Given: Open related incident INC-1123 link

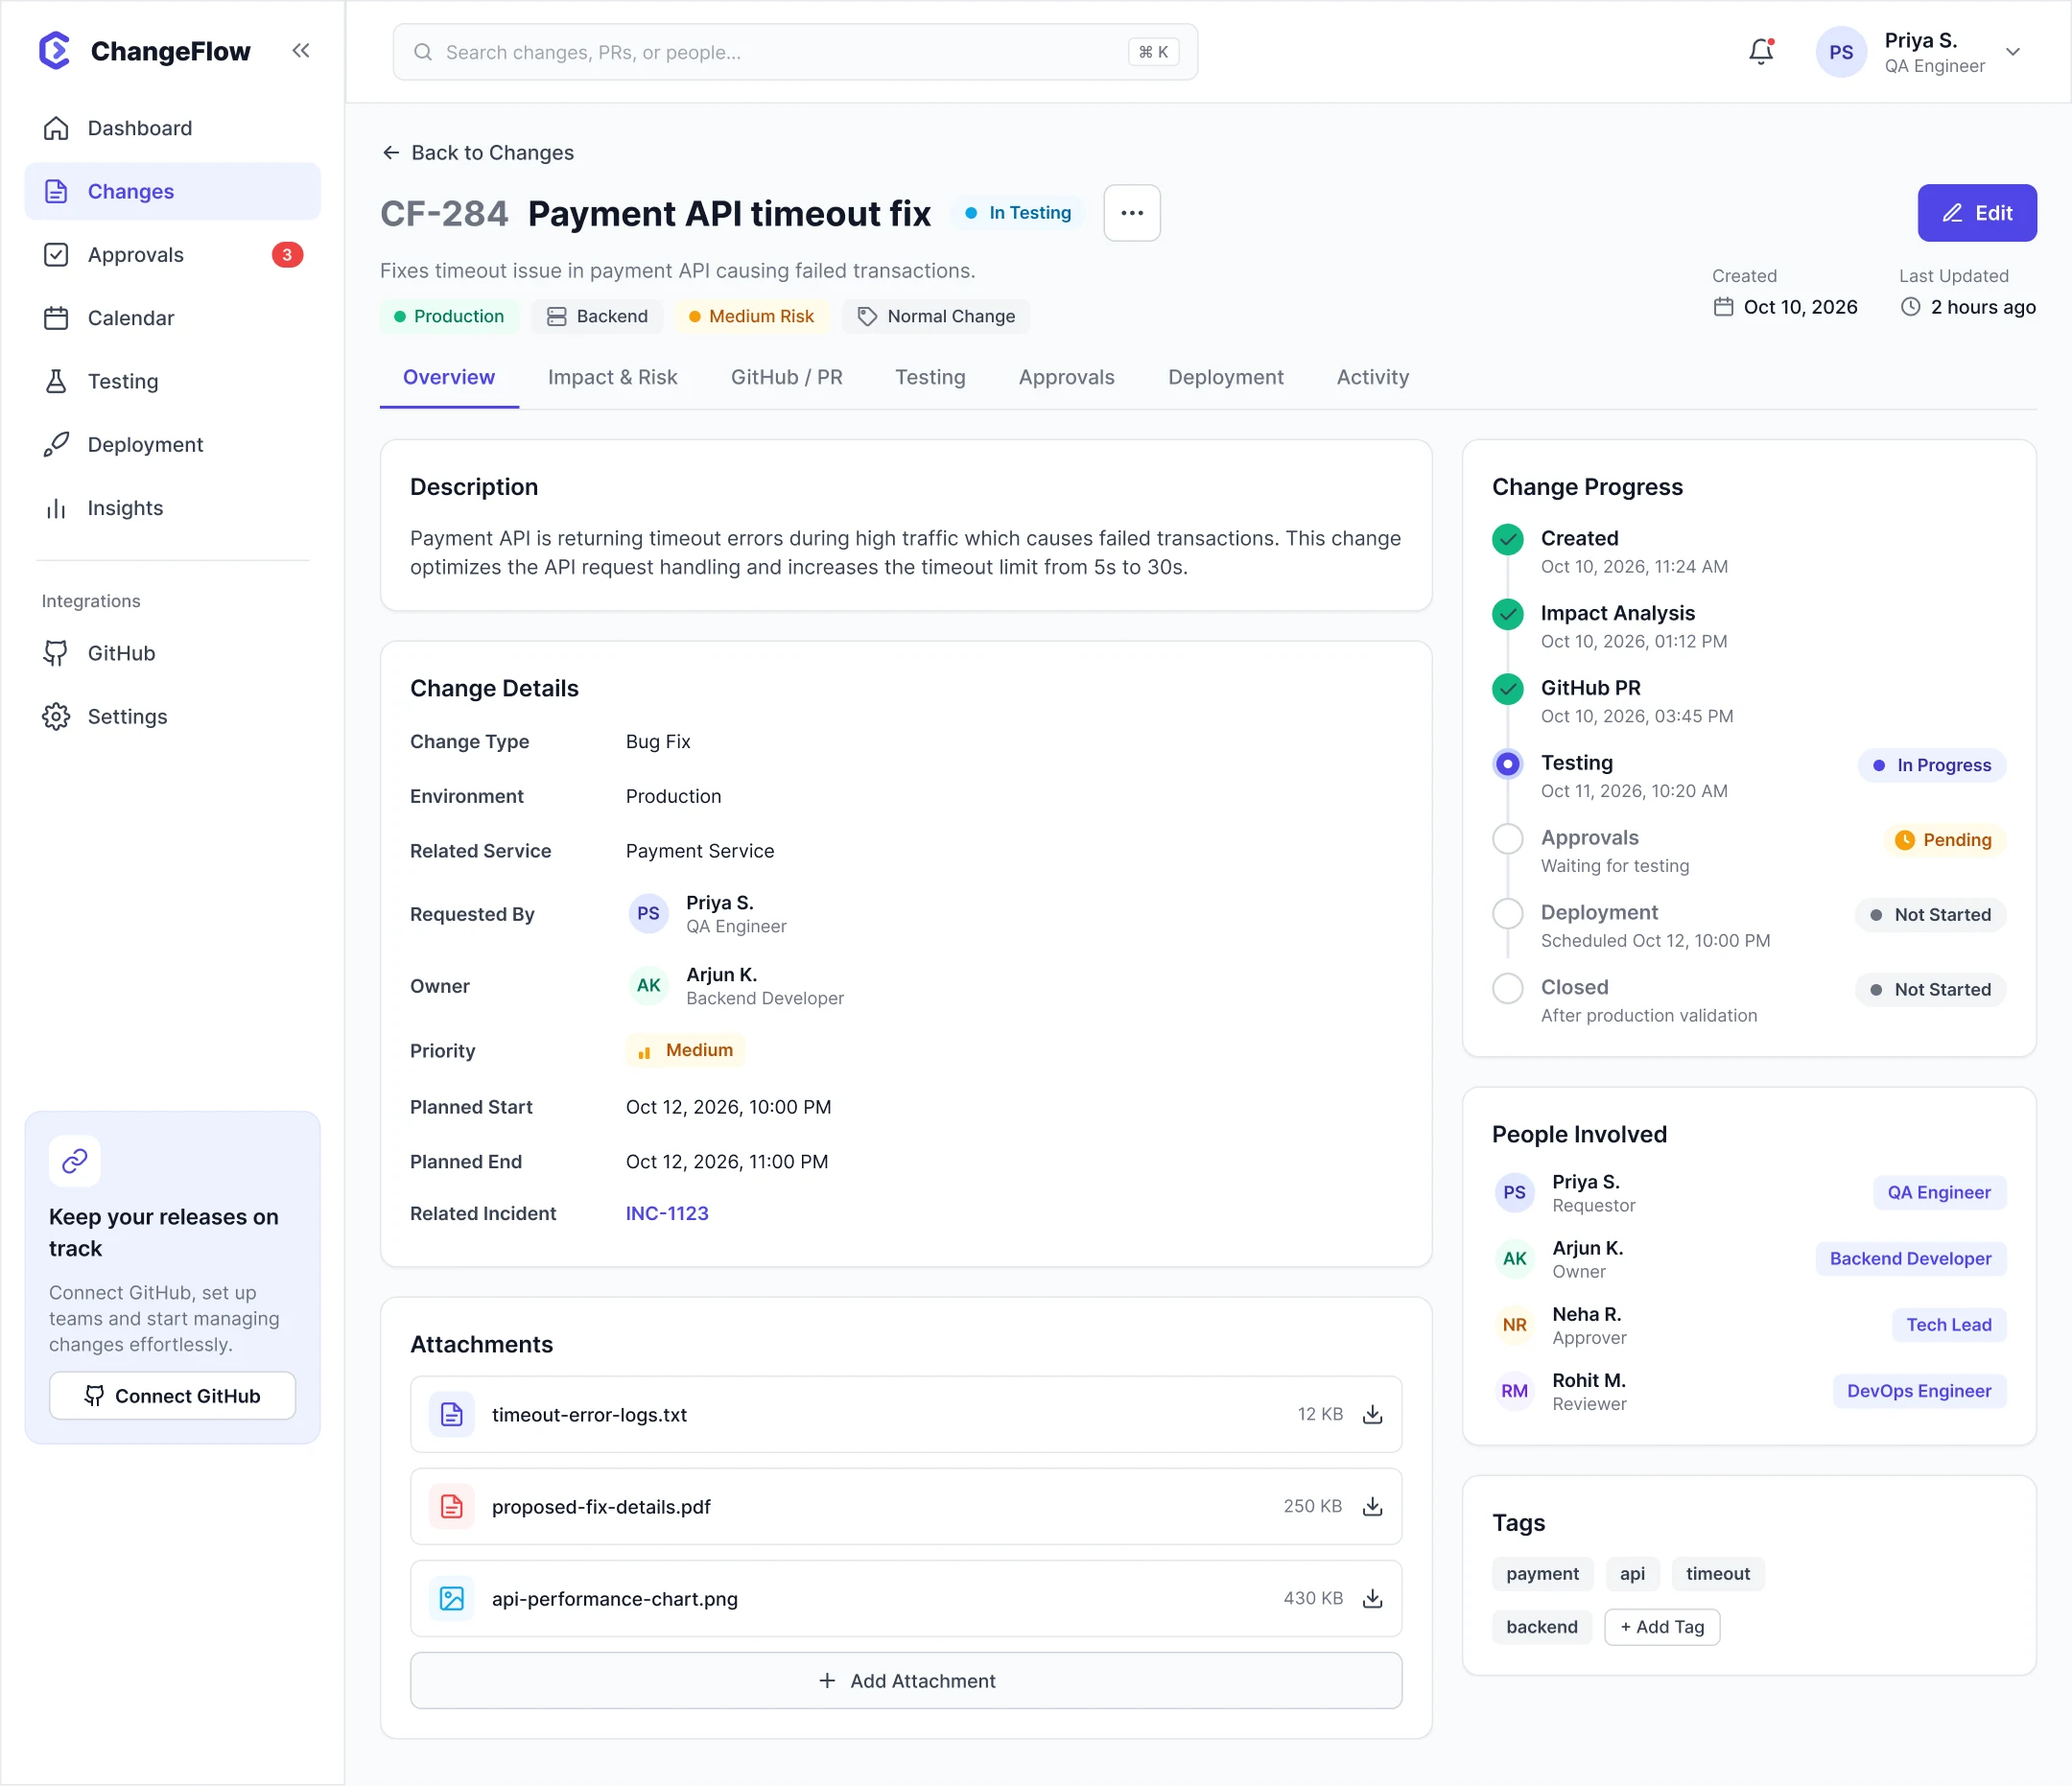Looking at the screenshot, I should [667, 1213].
